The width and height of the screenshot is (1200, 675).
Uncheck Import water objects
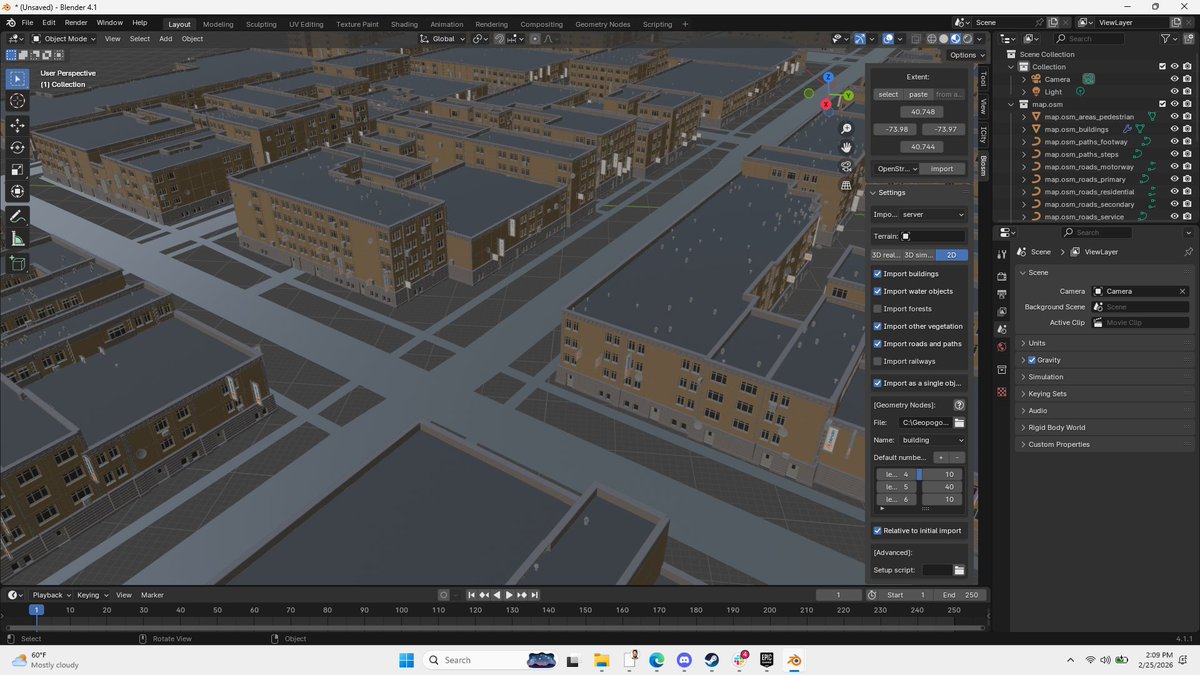(x=877, y=291)
